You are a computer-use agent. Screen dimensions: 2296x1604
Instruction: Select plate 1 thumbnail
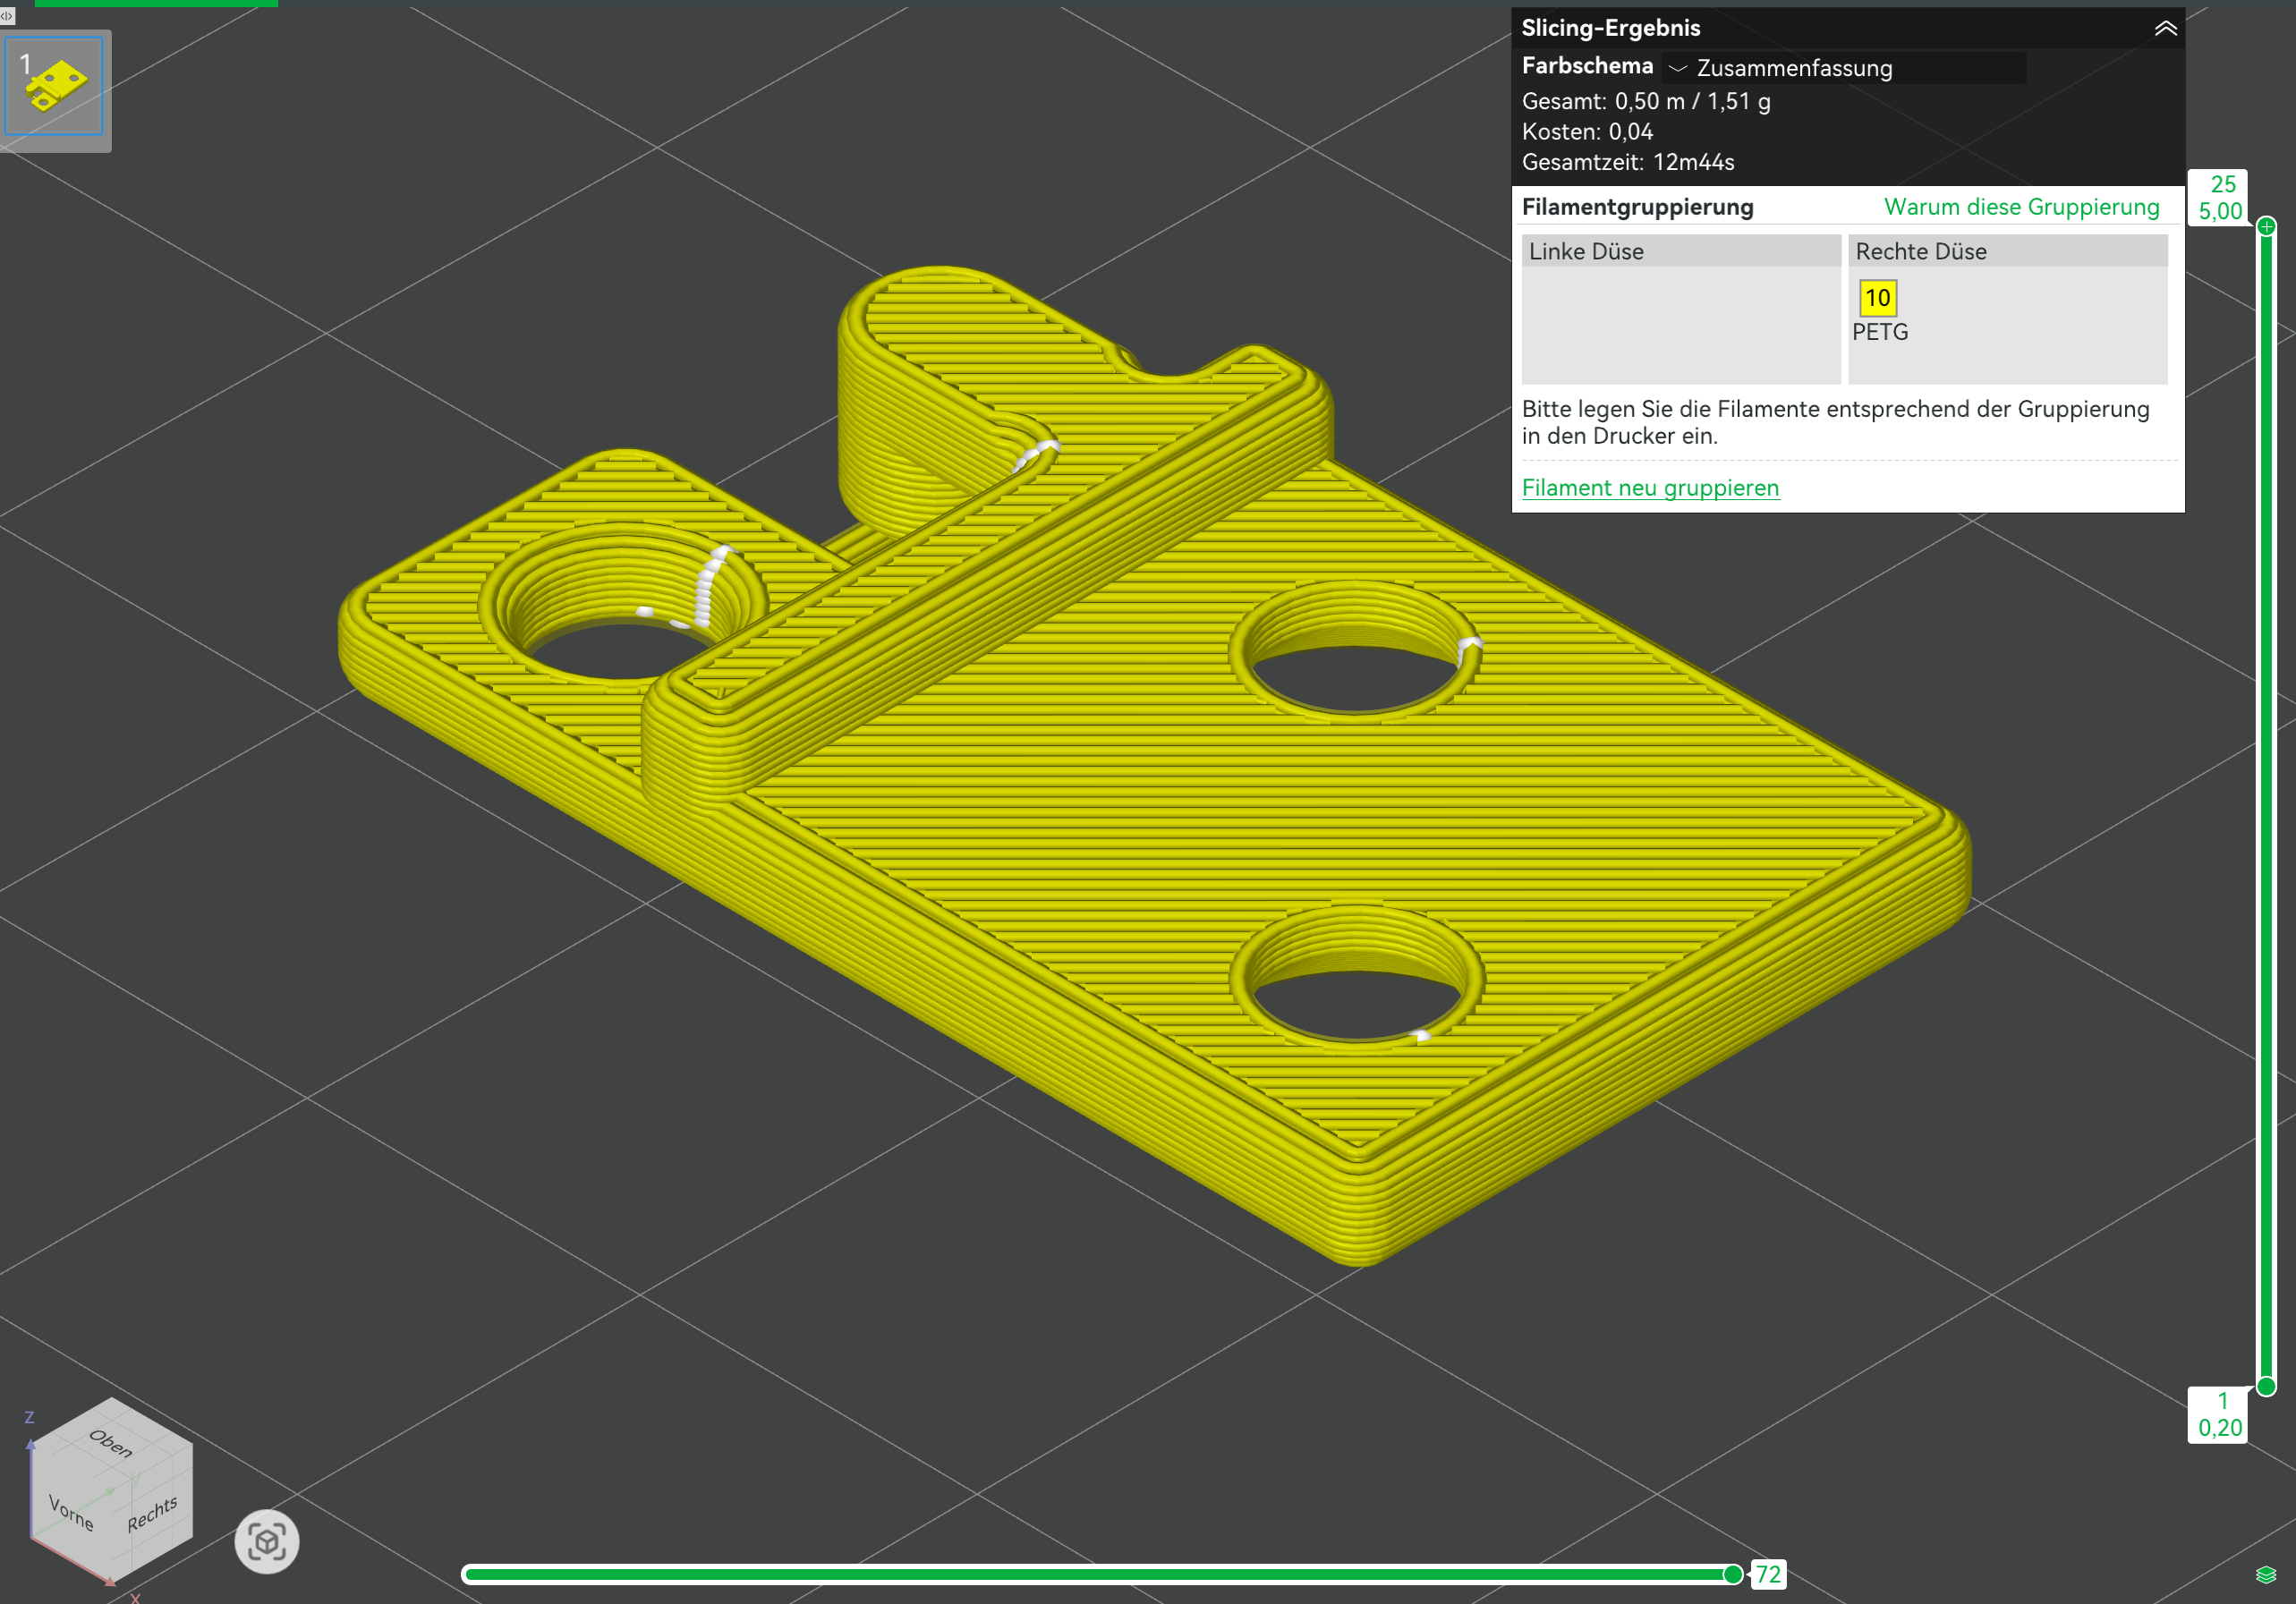[55, 87]
